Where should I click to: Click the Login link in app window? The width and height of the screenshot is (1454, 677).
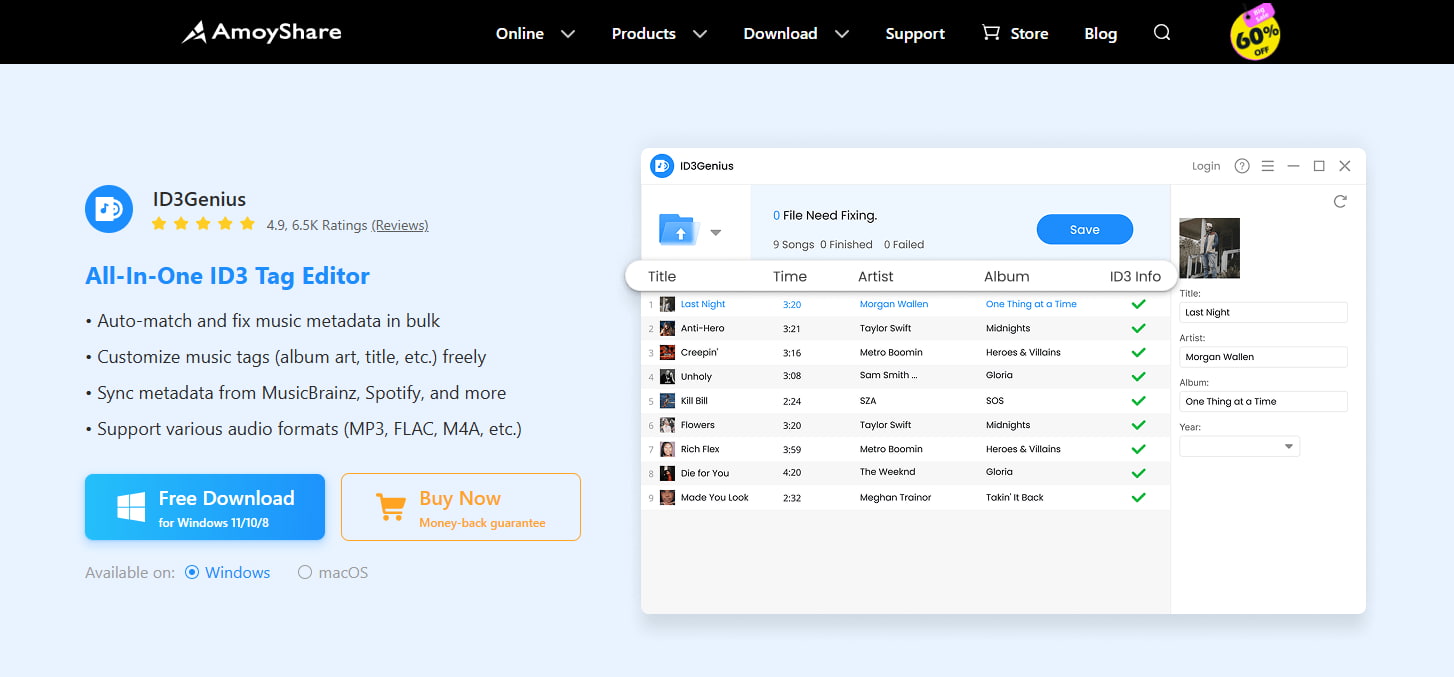tap(1206, 166)
